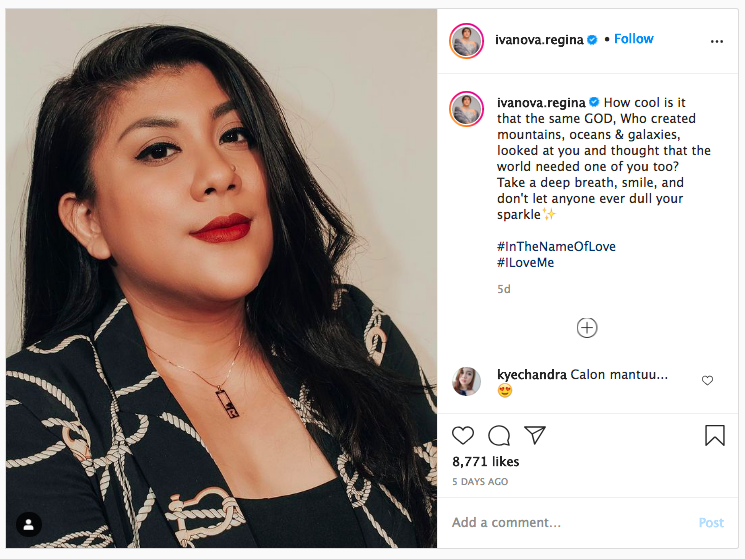This screenshot has width=745, height=559.
Task: Click header profile avatar of ivanova.regina
Action: click(466, 41)
